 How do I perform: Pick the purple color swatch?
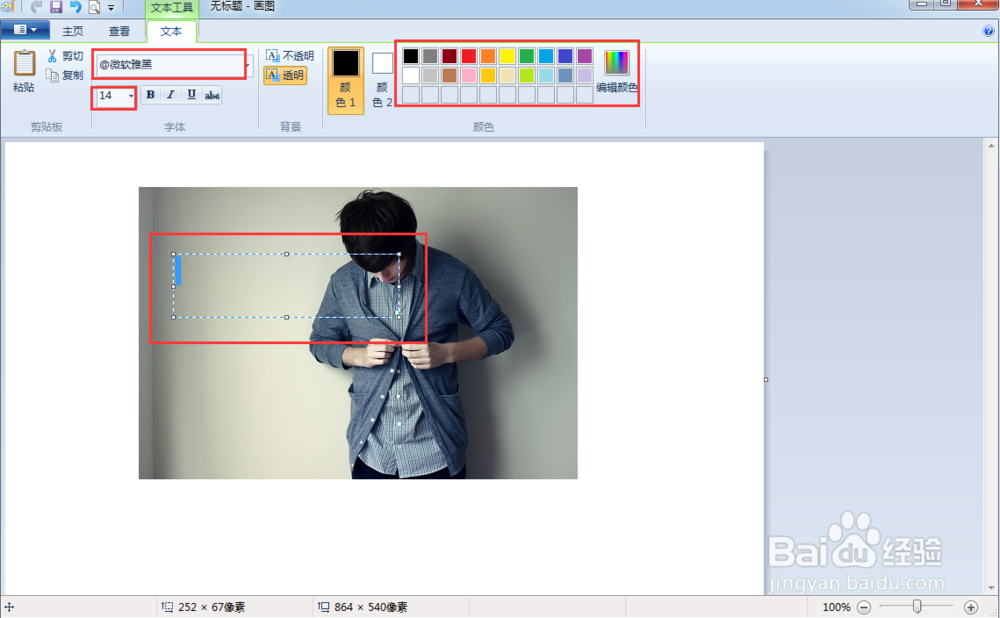(585, 56)
